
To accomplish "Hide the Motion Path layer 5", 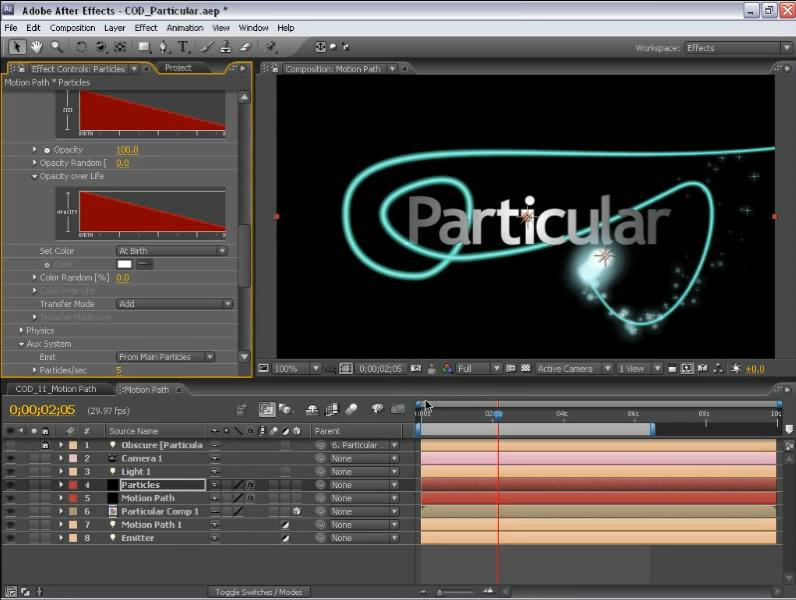I will pos(10,498).
